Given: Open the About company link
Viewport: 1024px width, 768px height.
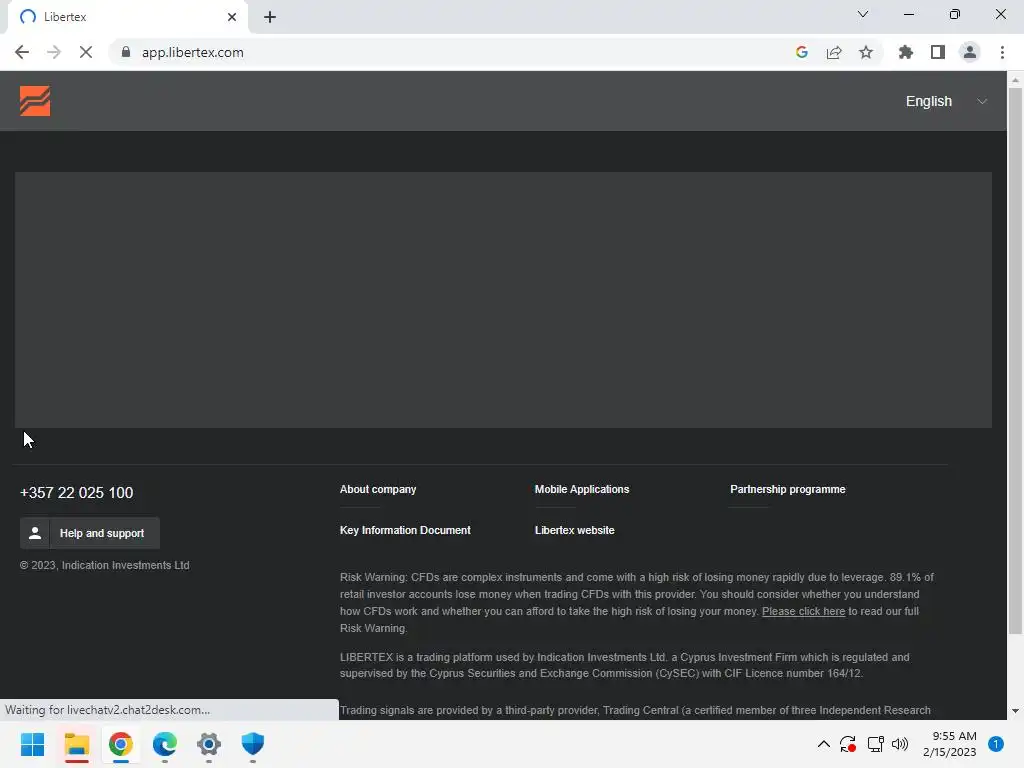Looking at the screenshot, I should pyautogui.click(x=377, y=489).
